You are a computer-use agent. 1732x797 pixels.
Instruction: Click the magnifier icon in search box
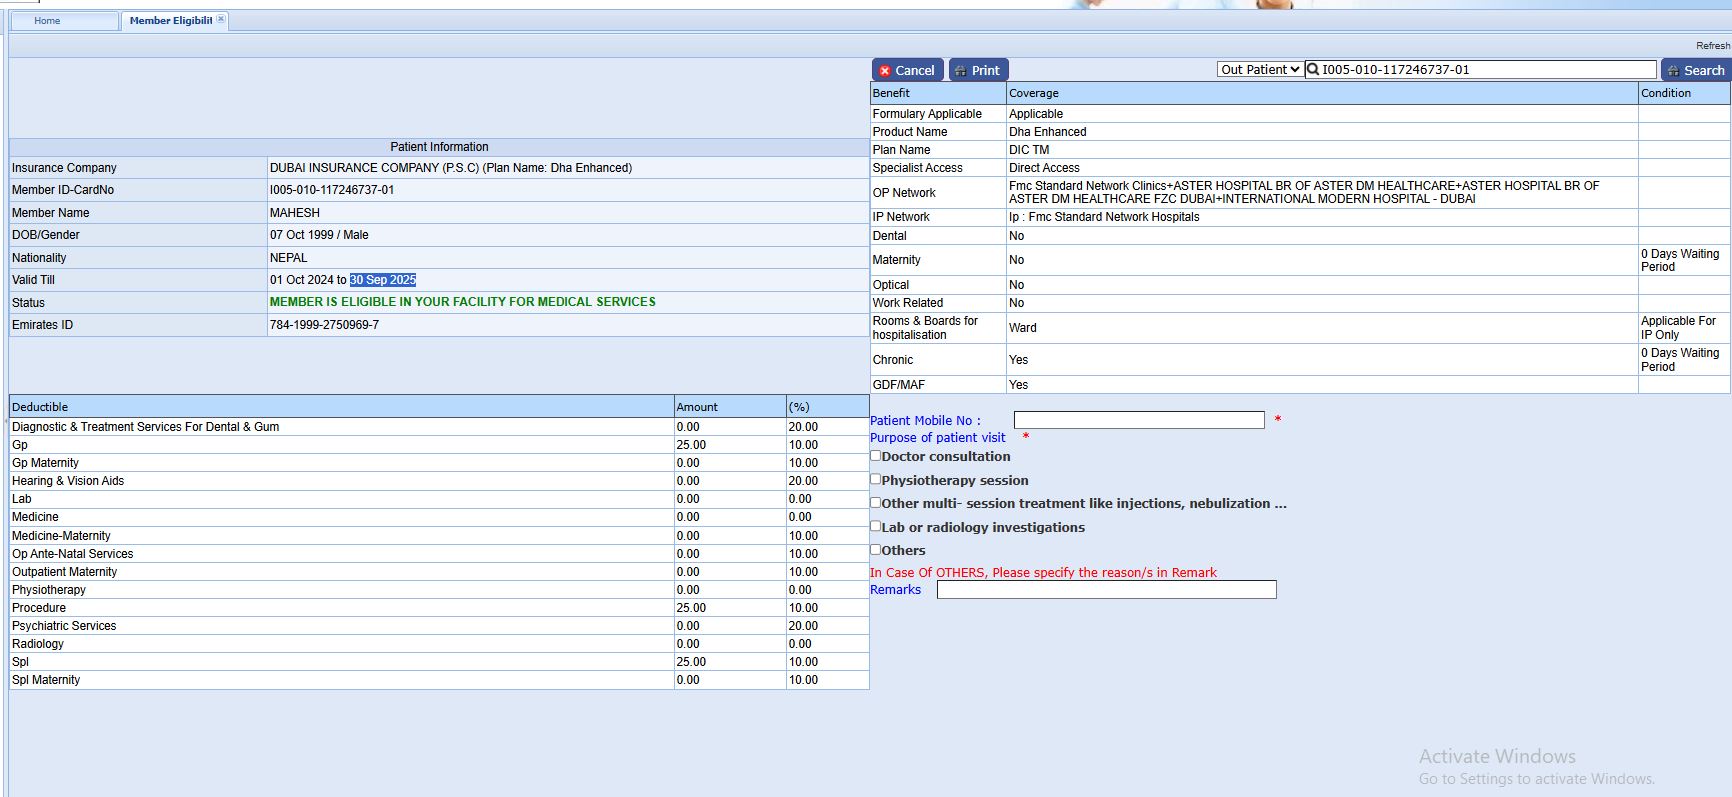tap(1313, 70)
